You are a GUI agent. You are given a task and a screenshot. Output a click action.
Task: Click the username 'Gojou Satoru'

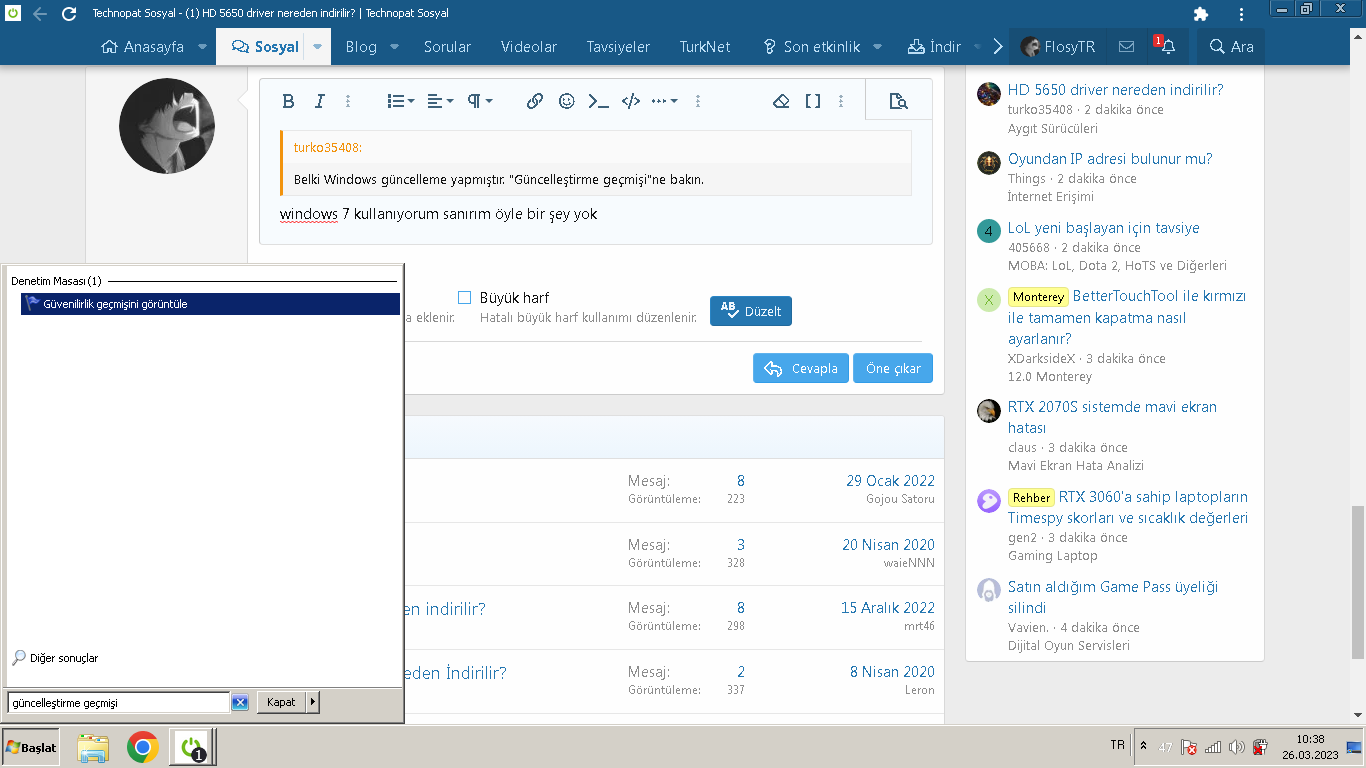(x=900, y=499)
